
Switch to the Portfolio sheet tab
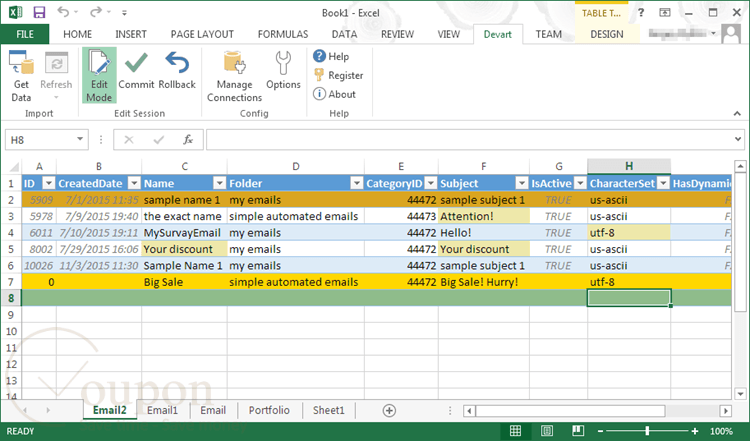coord(269,410)
